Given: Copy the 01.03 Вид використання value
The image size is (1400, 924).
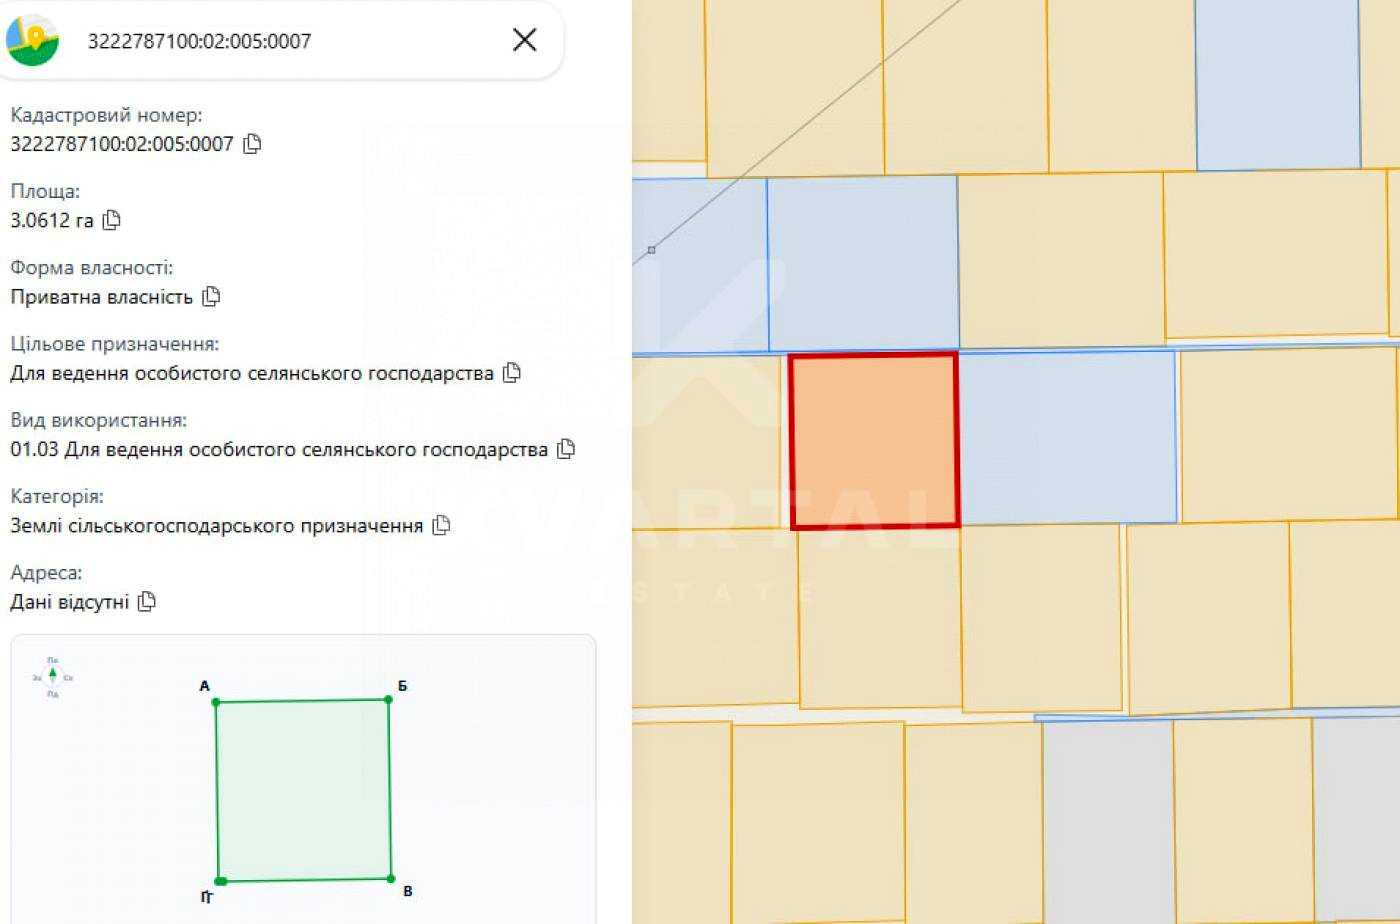Looking at the screenshot, I should (x=566, y=449).
